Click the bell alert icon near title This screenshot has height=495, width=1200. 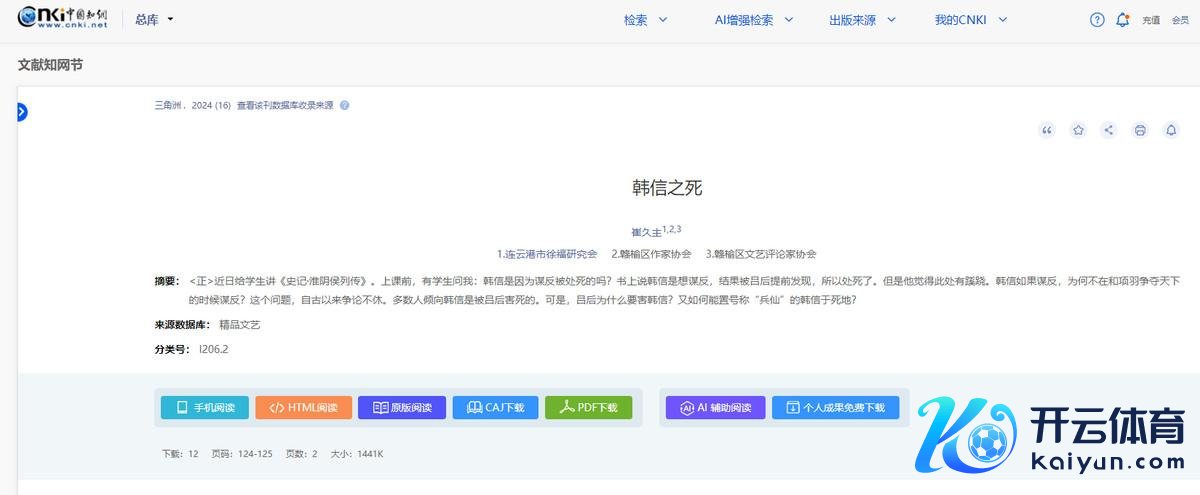1171,130
